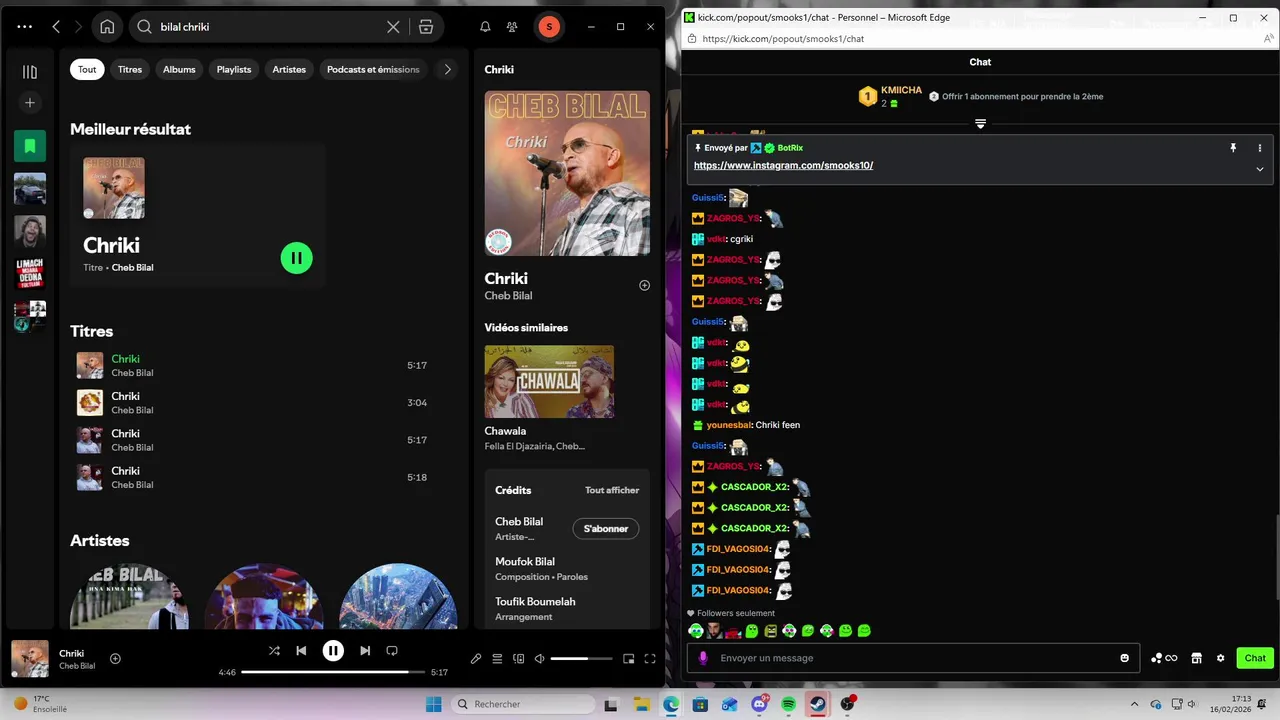The height and width of the screenshot is (720, 1280).
Task: Open Windows Start menu
Action: [434, 704]
